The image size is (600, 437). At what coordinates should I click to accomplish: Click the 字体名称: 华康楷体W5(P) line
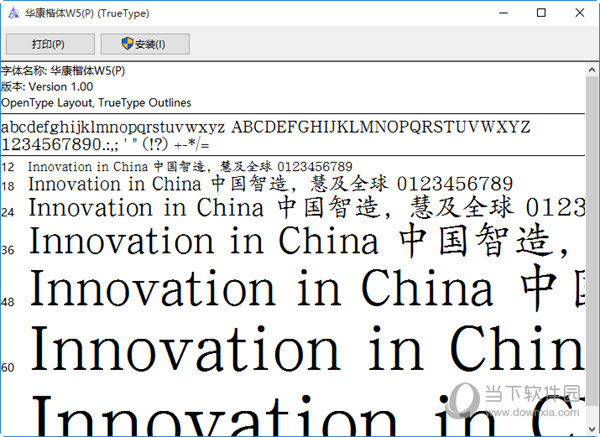pos(63,71)
